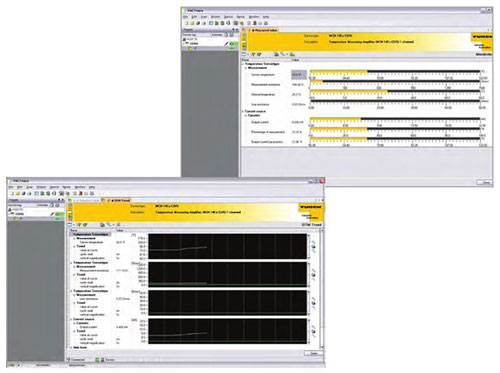Click zoom magnifier beside Line resistance trend chart

click(314, 303)
